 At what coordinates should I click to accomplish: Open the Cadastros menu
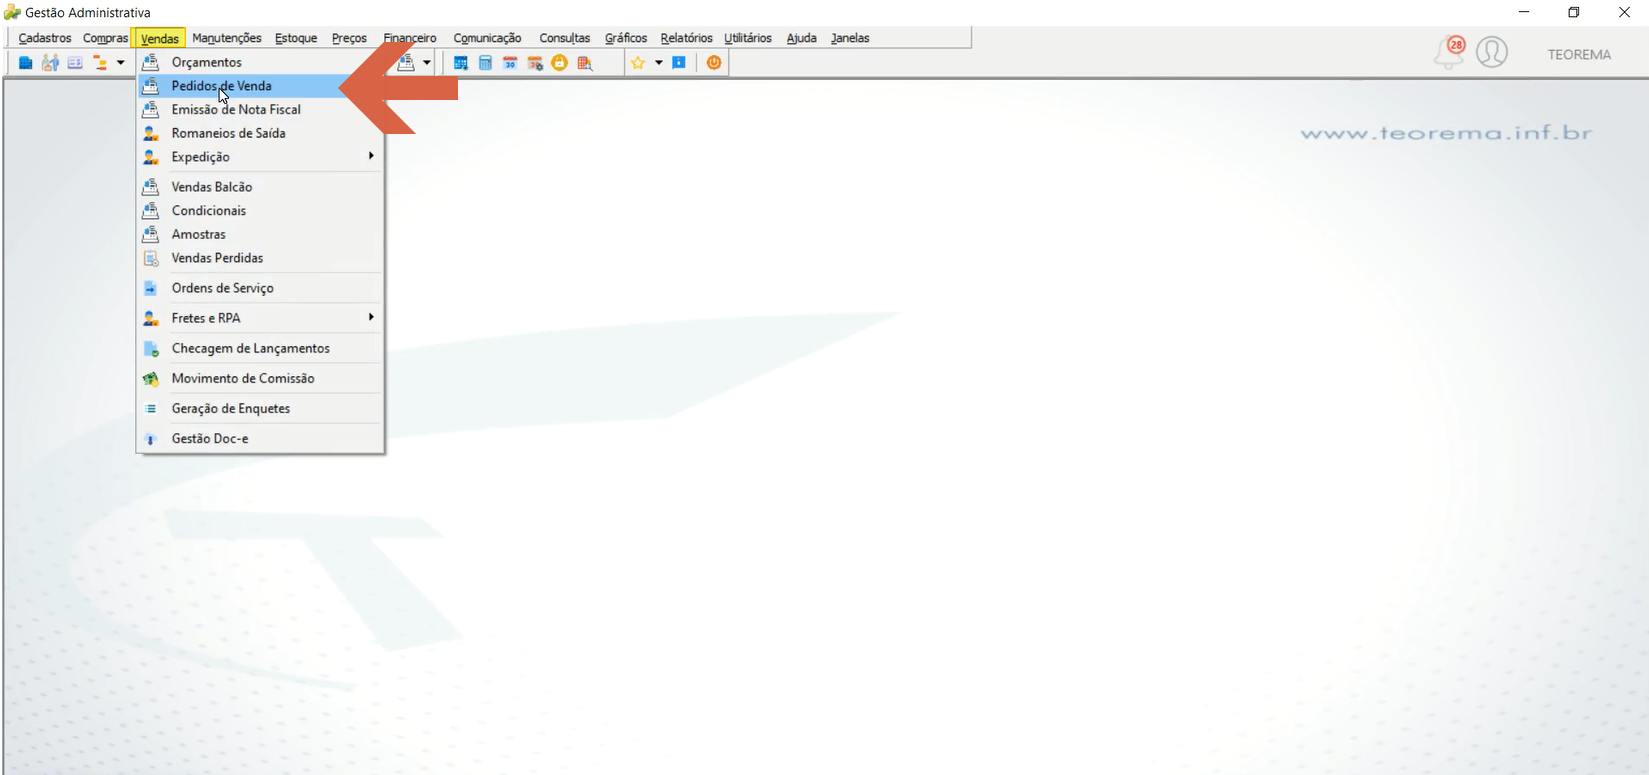[x=45, y=38]
